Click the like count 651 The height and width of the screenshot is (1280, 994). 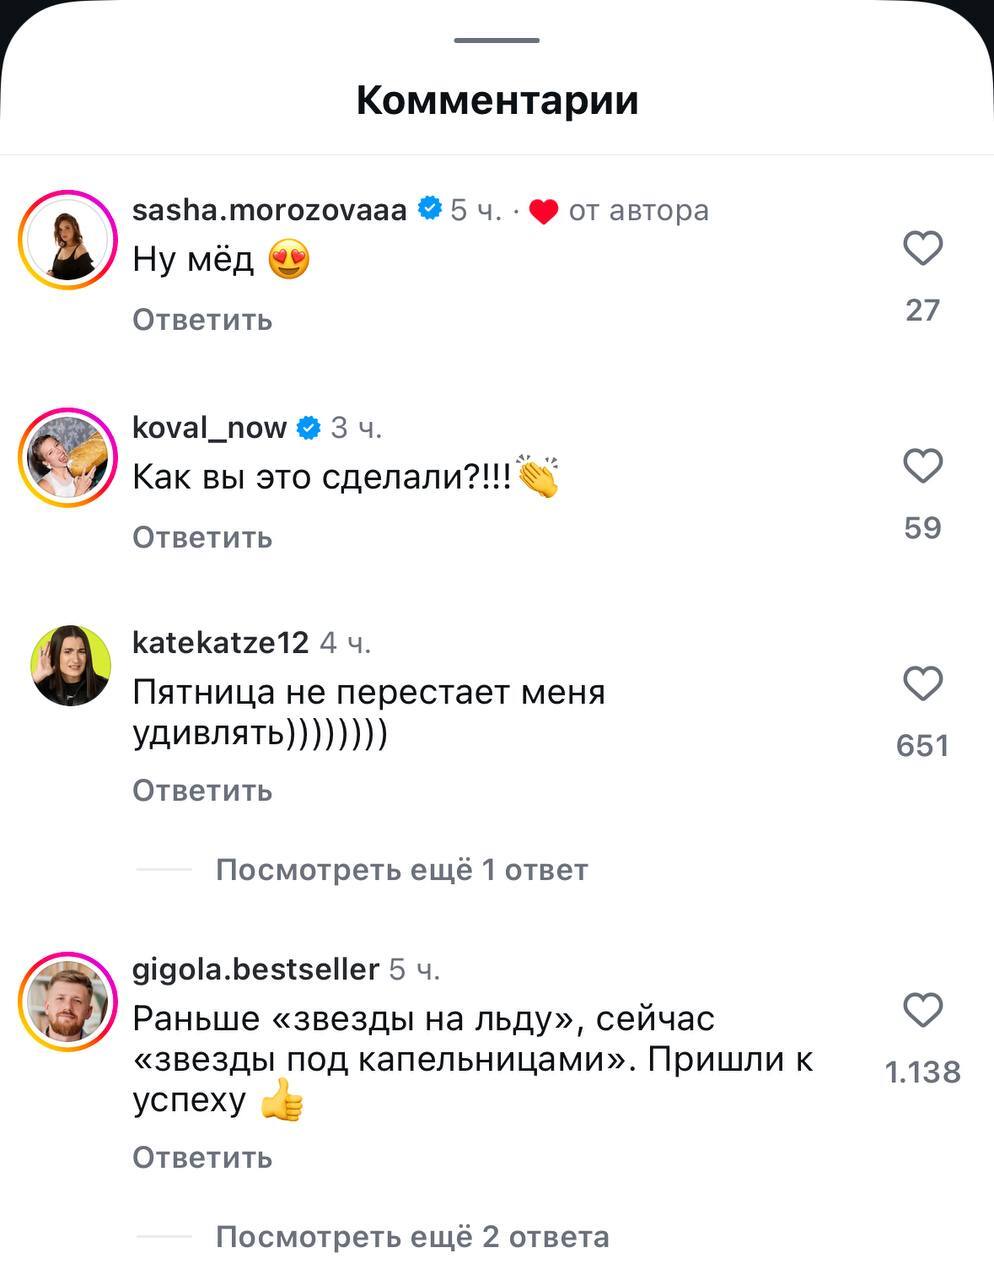click(921, 744)
